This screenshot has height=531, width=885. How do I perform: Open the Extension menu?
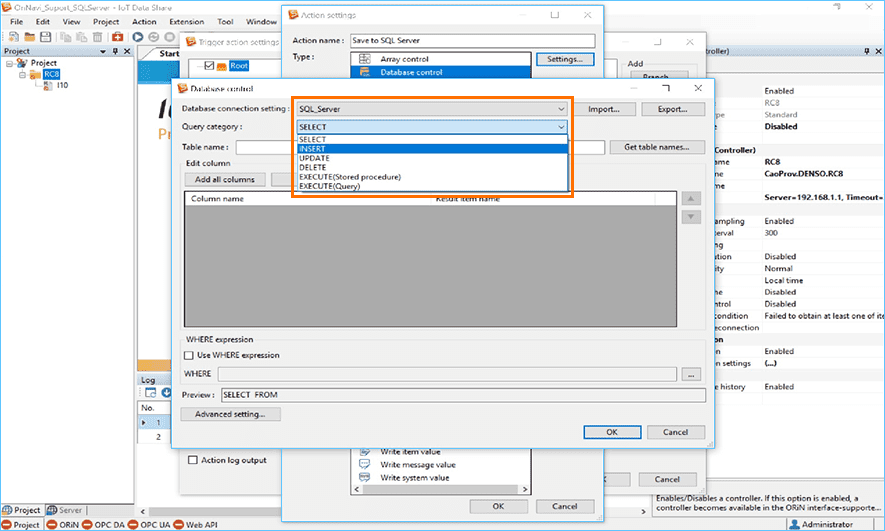[187, 21]
